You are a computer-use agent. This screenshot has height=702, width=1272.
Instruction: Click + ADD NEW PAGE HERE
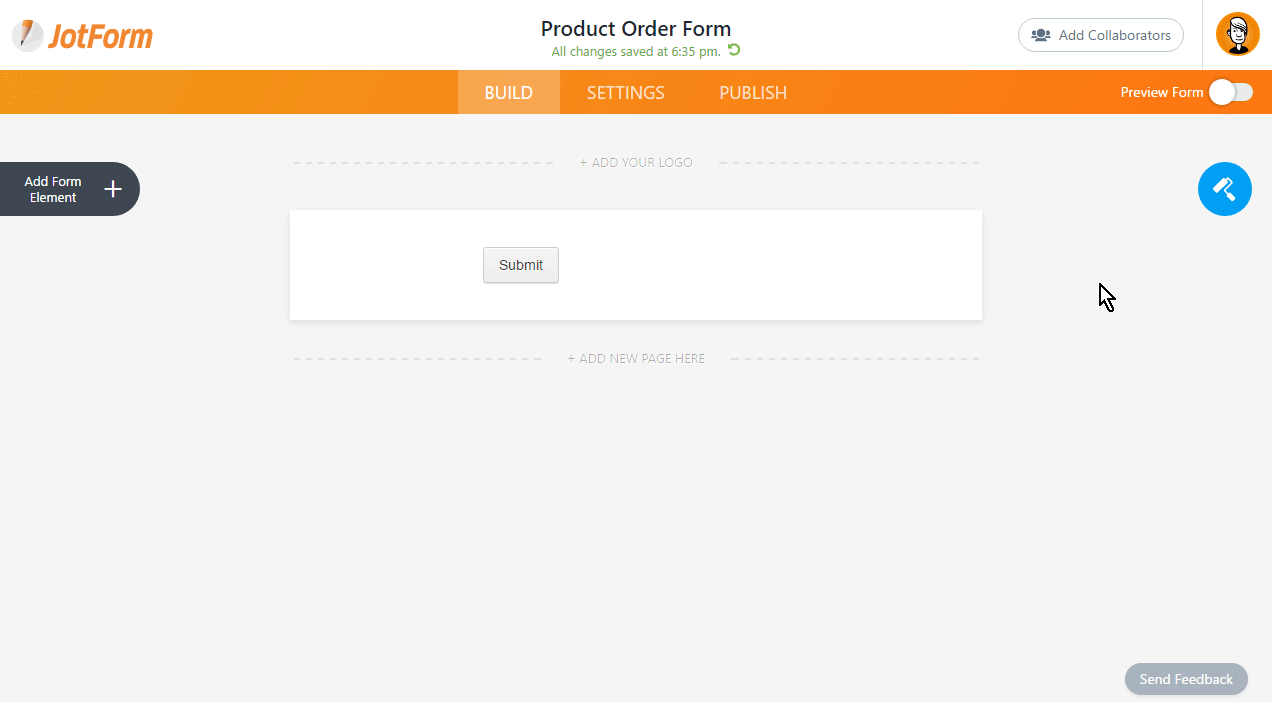click(x=636, y=358)
